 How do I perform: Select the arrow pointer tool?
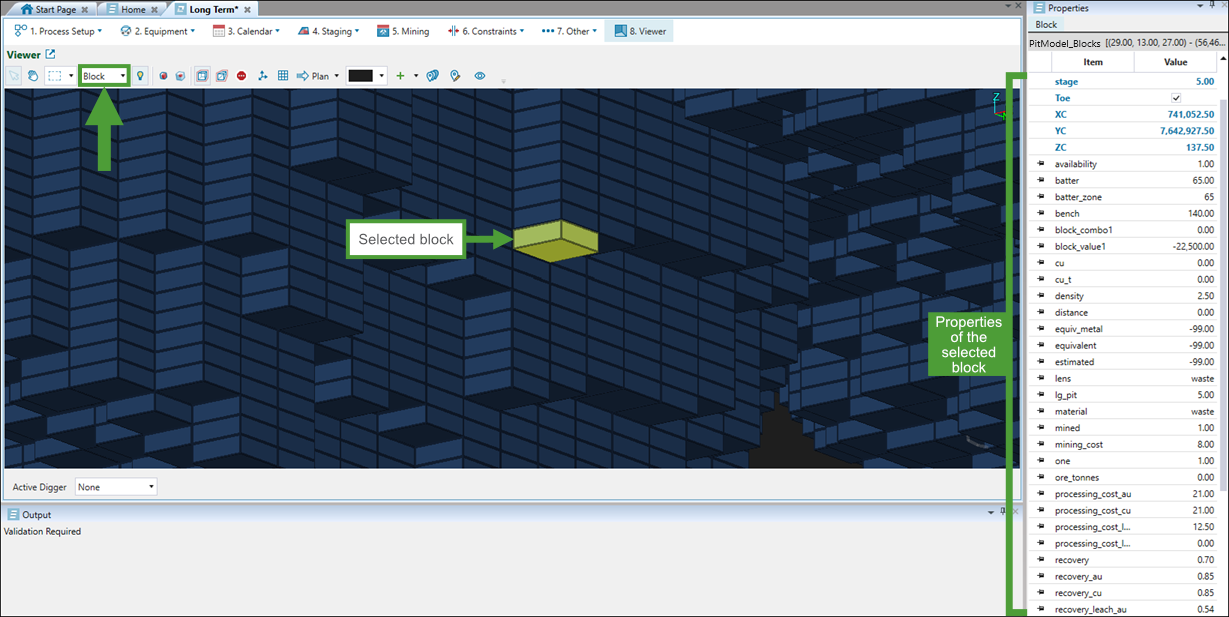[x=14, y=76]
